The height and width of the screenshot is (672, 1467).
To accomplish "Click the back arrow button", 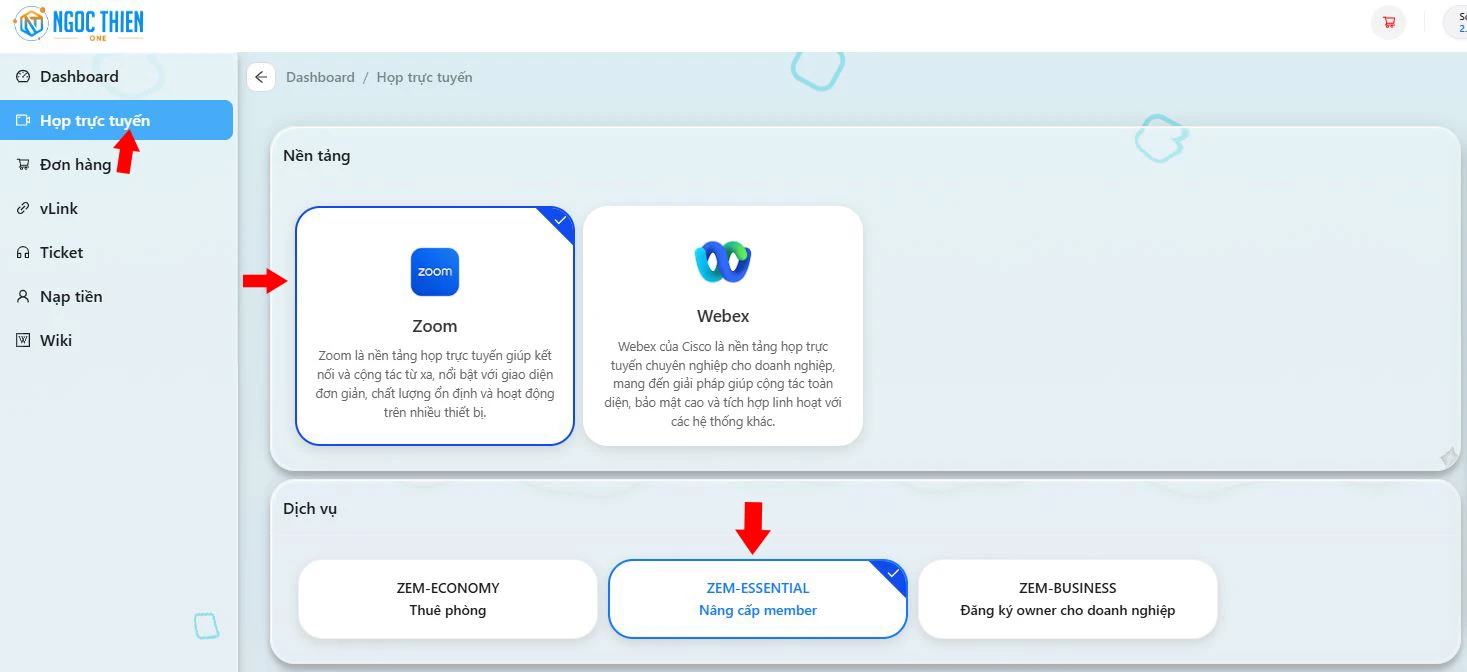I will (261, 77).
